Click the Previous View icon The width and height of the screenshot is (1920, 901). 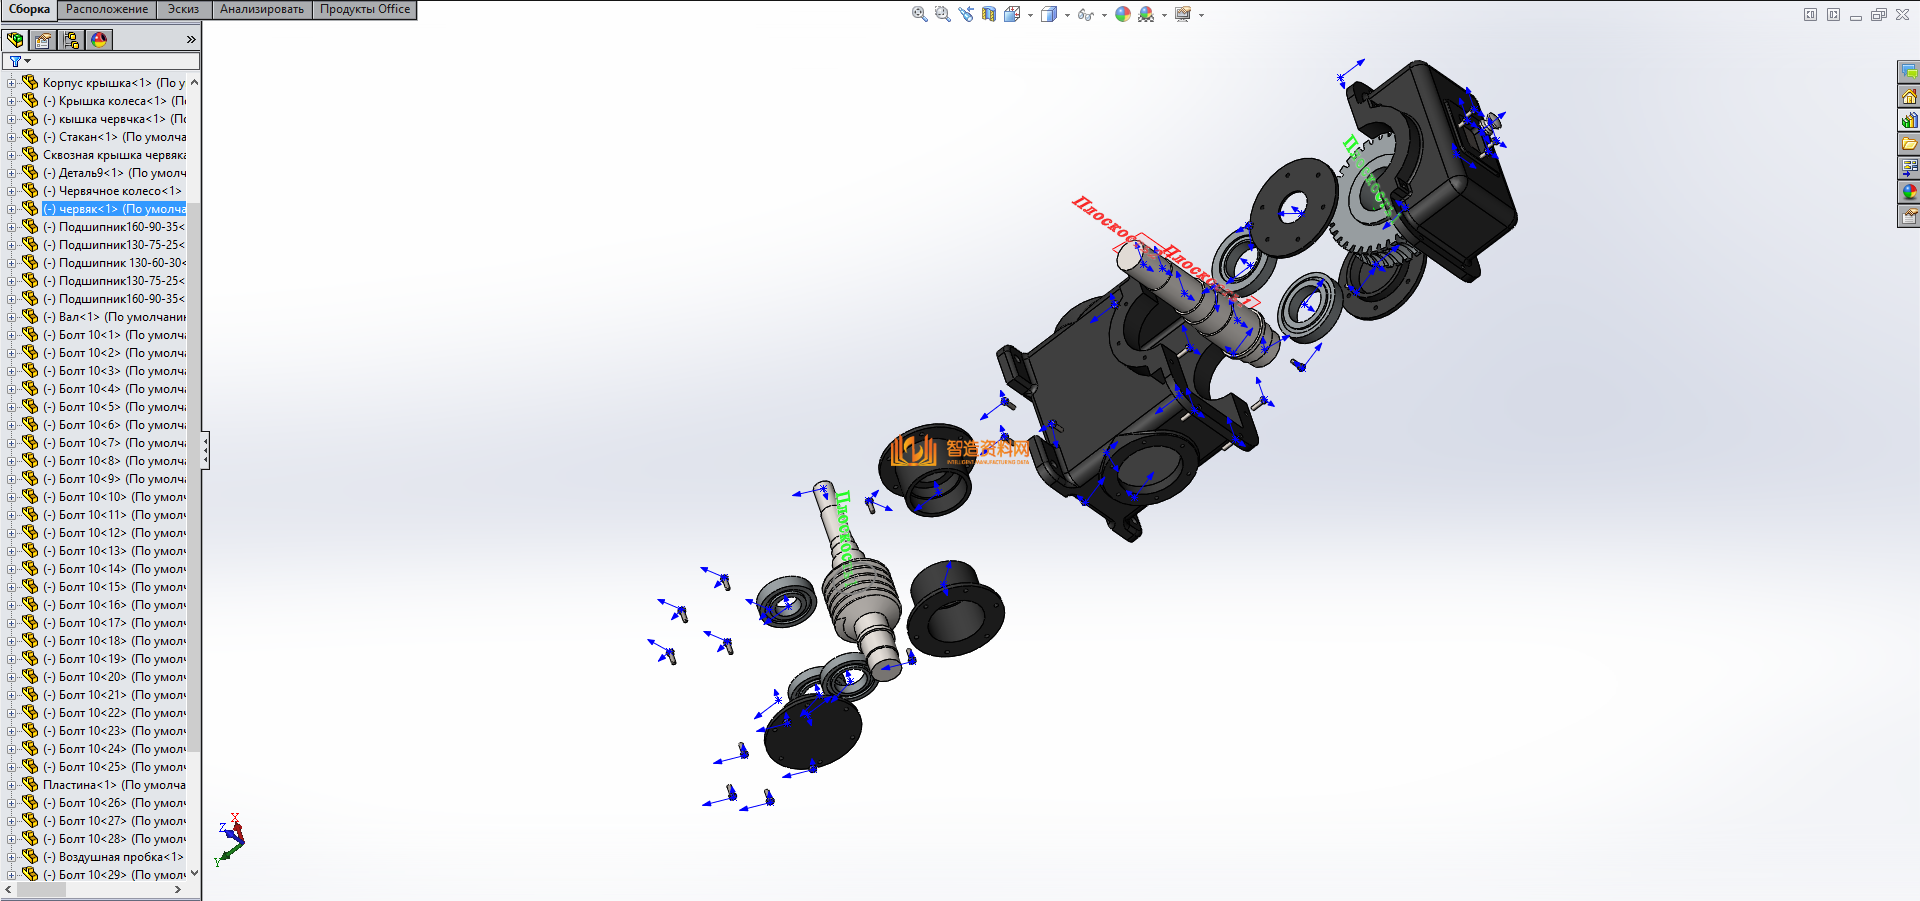[x=965, y=14]
